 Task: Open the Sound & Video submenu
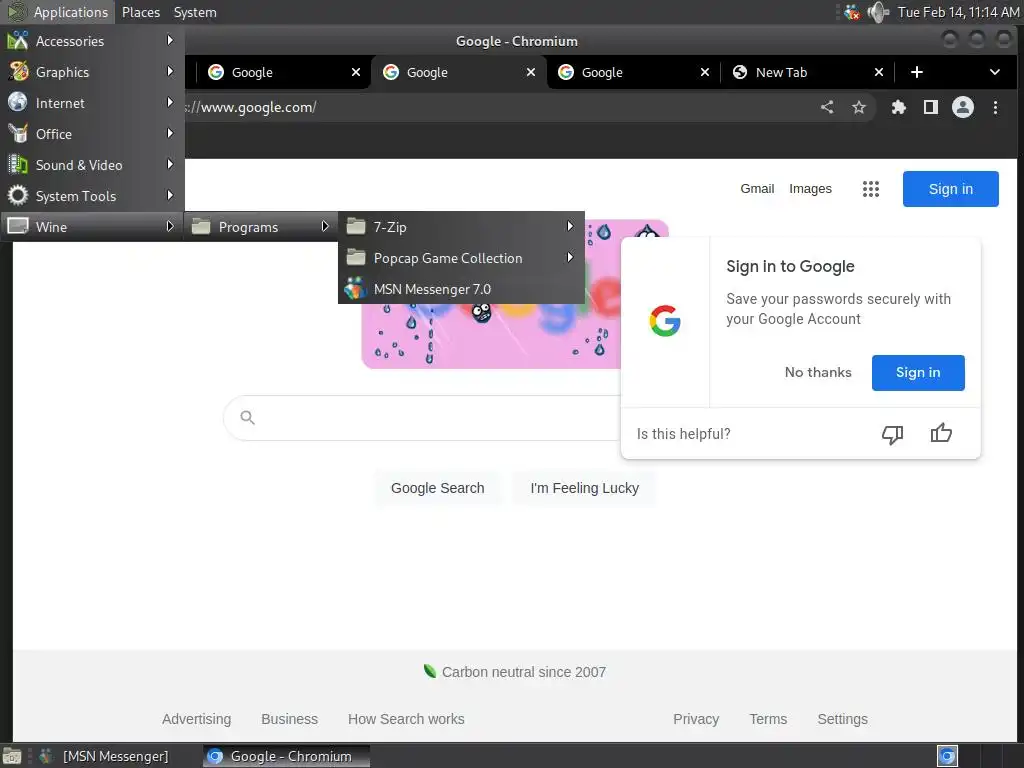(92, 165)
